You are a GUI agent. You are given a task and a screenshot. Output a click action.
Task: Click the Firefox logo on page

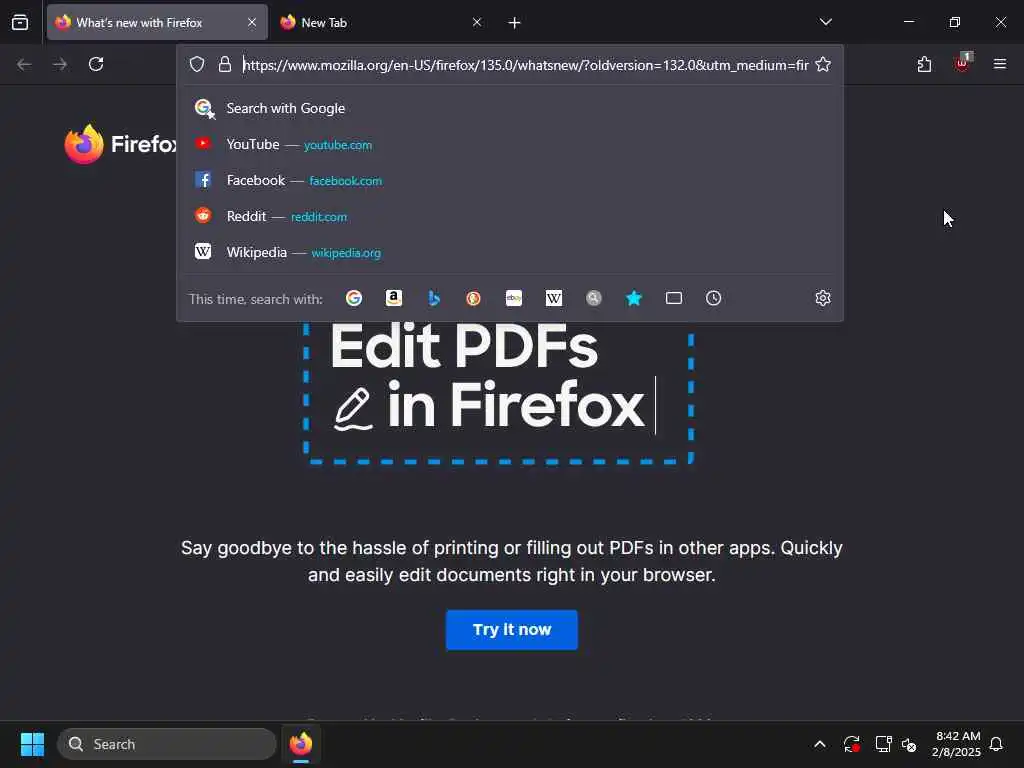[x=120, y=144]
